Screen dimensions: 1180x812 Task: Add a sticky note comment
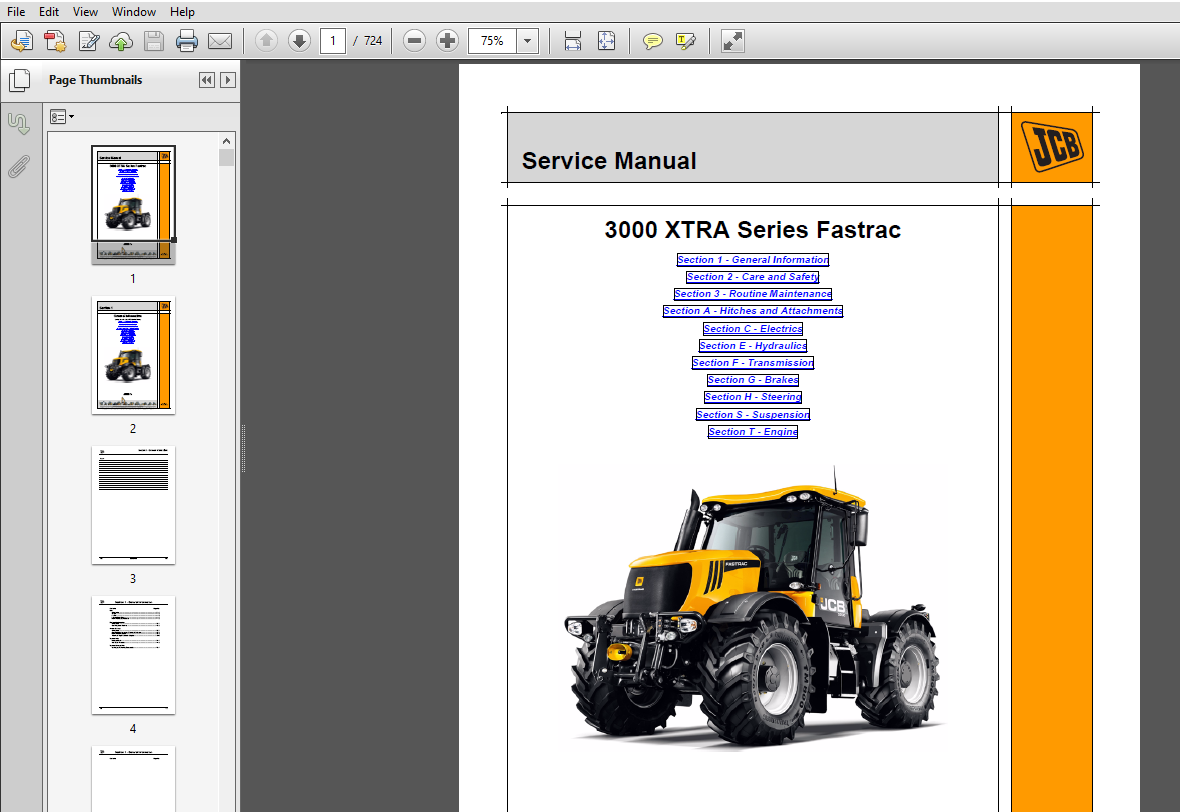[x=652, y=41]
